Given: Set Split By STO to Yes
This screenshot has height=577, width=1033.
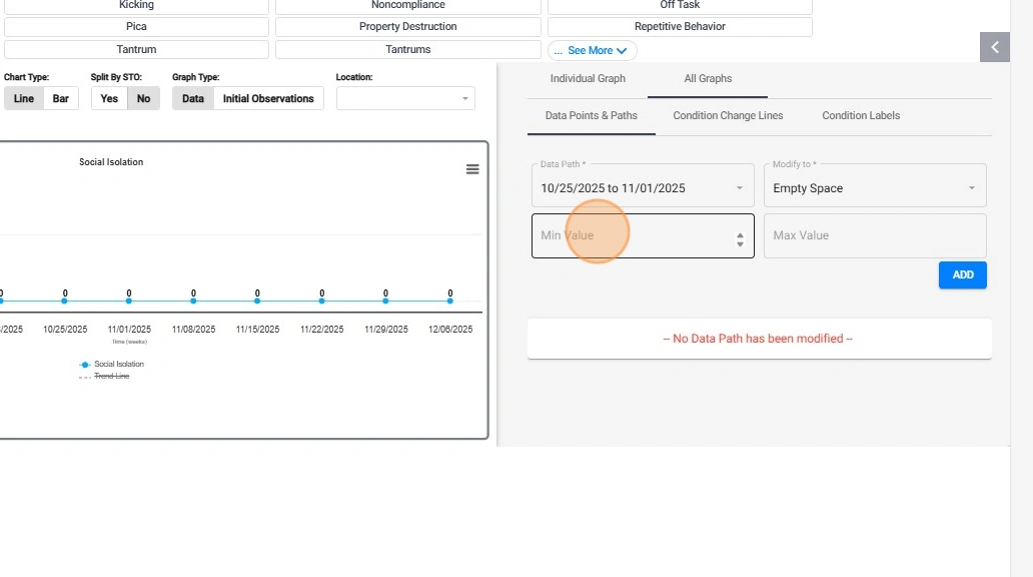Looking at the screenshot, I should [109, 98].
